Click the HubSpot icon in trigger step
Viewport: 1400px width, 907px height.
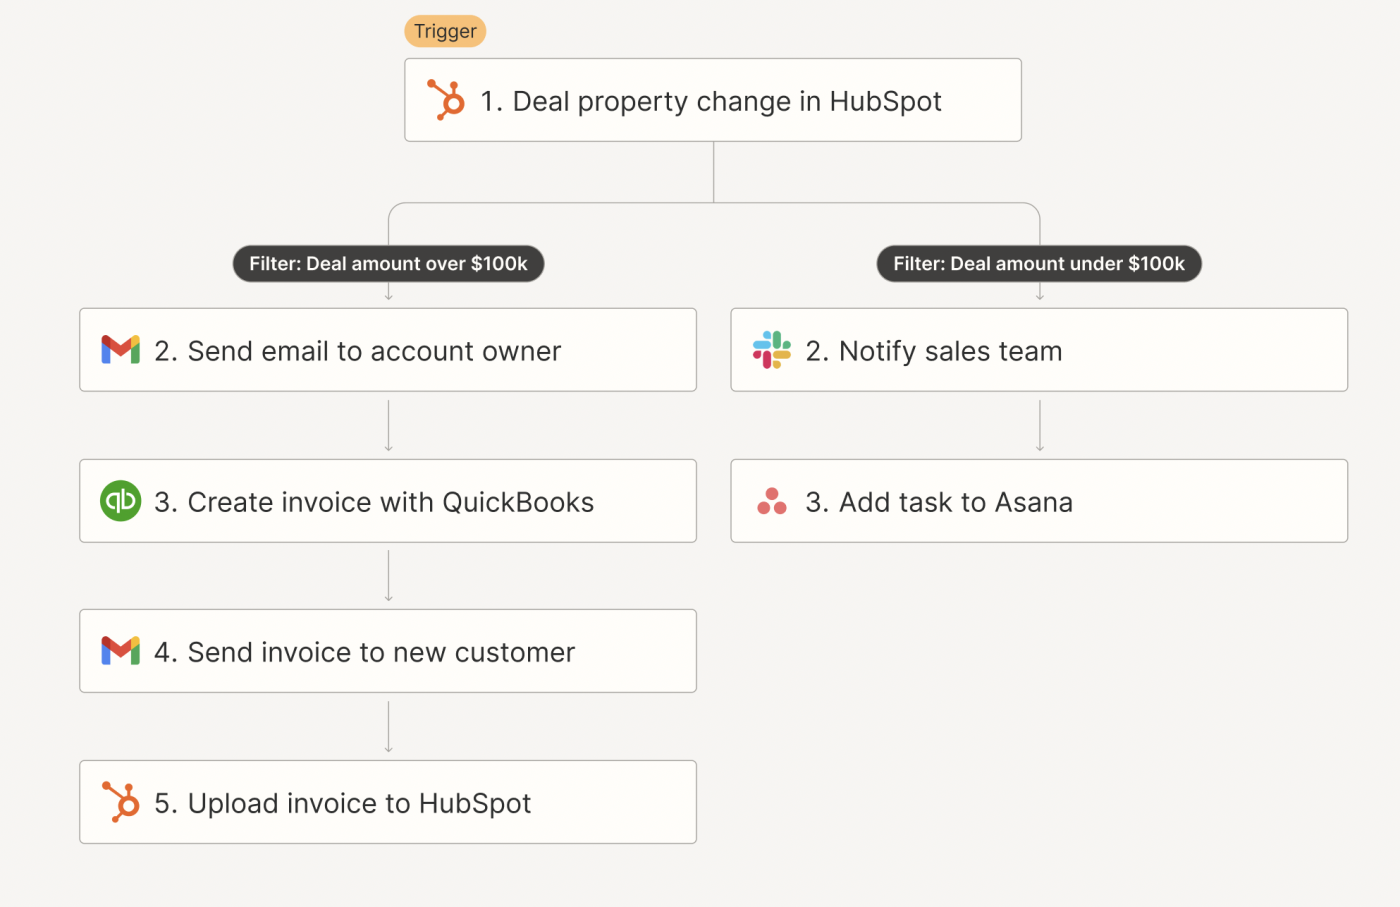pos(446,100)
